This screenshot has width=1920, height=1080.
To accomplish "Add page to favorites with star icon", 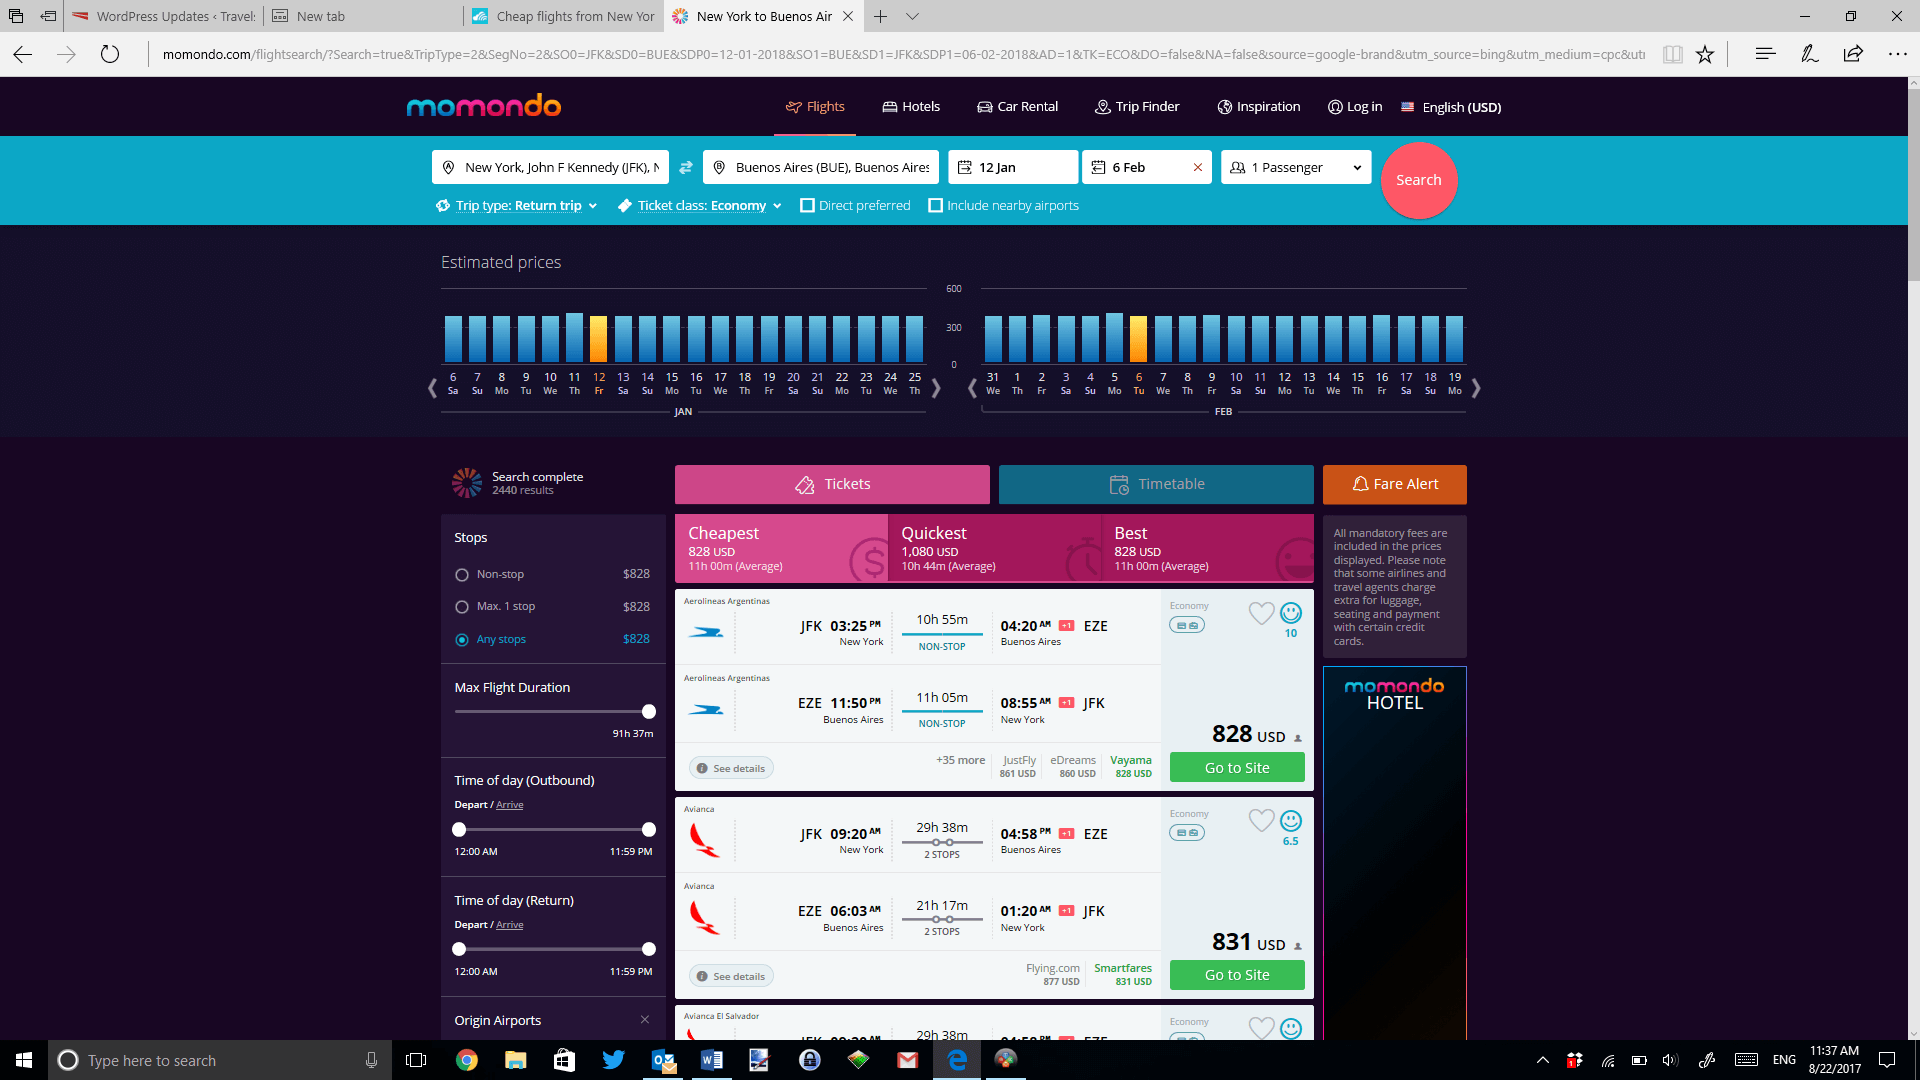I will click(x=1705, y=54).
